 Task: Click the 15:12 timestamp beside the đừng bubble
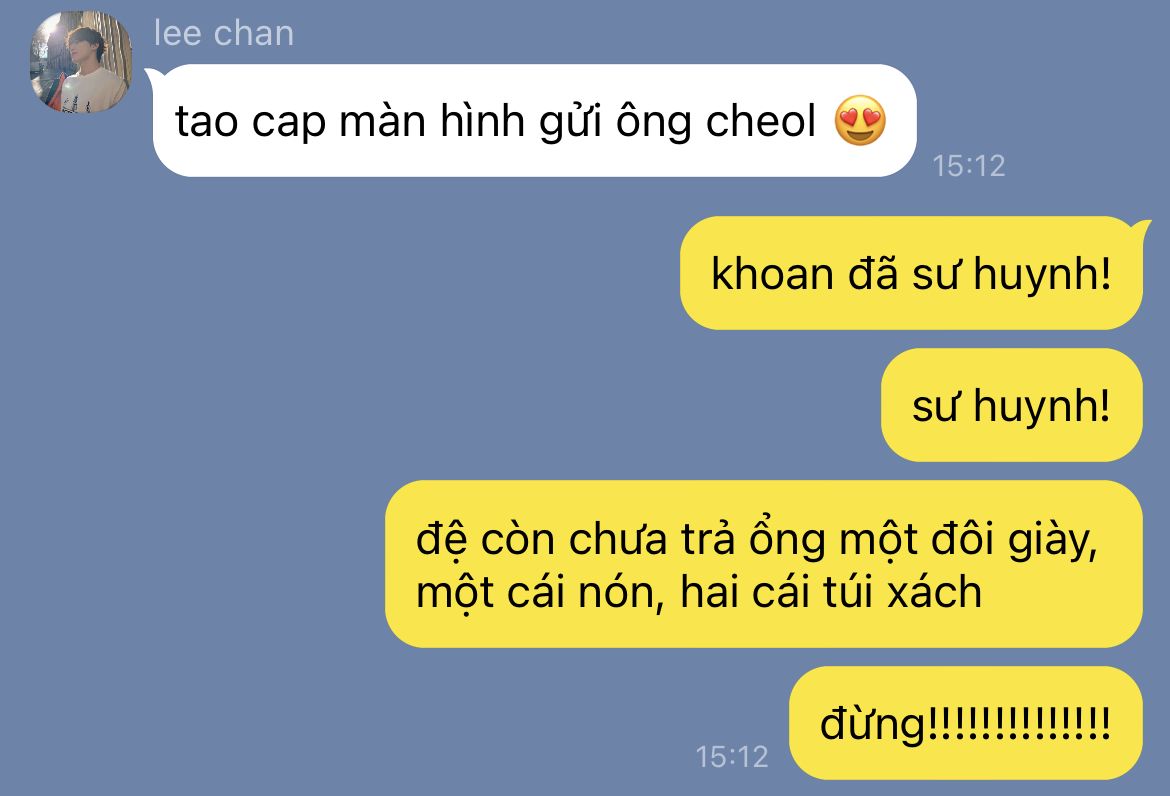point(731,756)
